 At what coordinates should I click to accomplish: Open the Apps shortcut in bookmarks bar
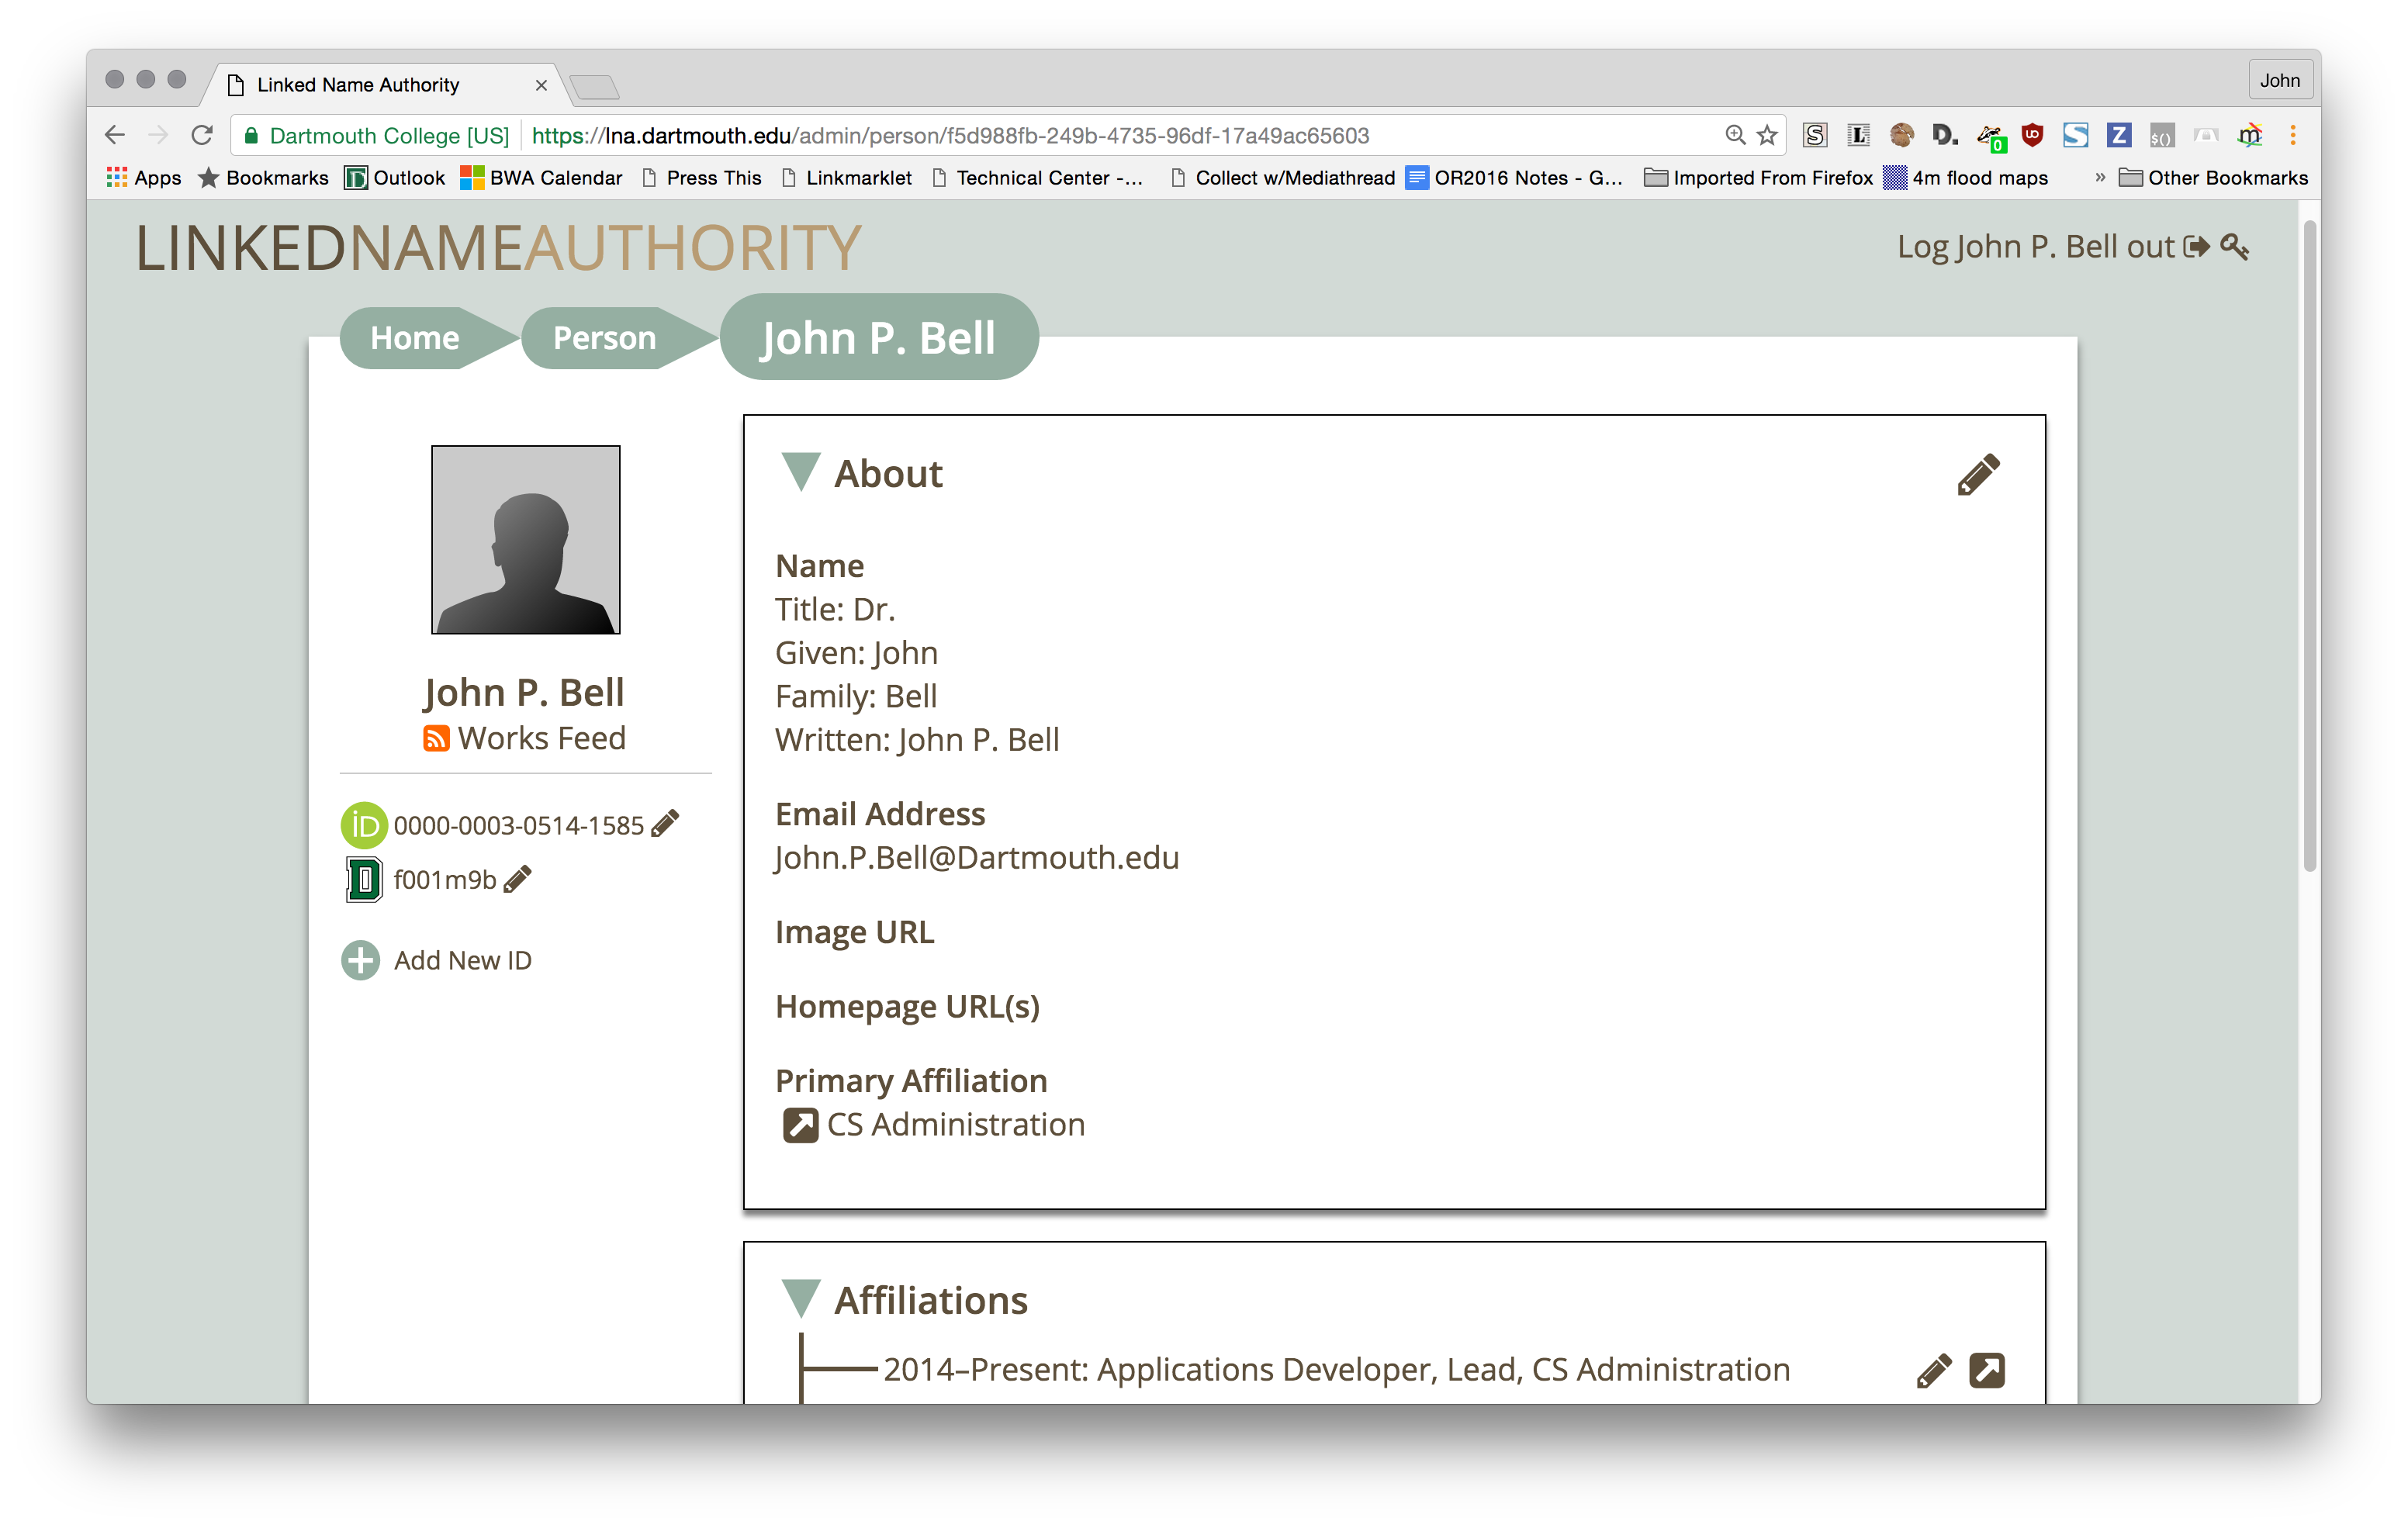pyautogui.click(x=144, y=178)
